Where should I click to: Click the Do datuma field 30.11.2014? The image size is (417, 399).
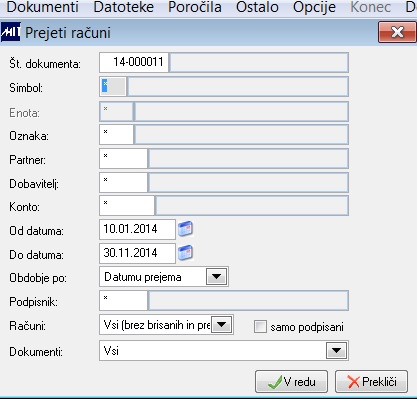(137, 253)
